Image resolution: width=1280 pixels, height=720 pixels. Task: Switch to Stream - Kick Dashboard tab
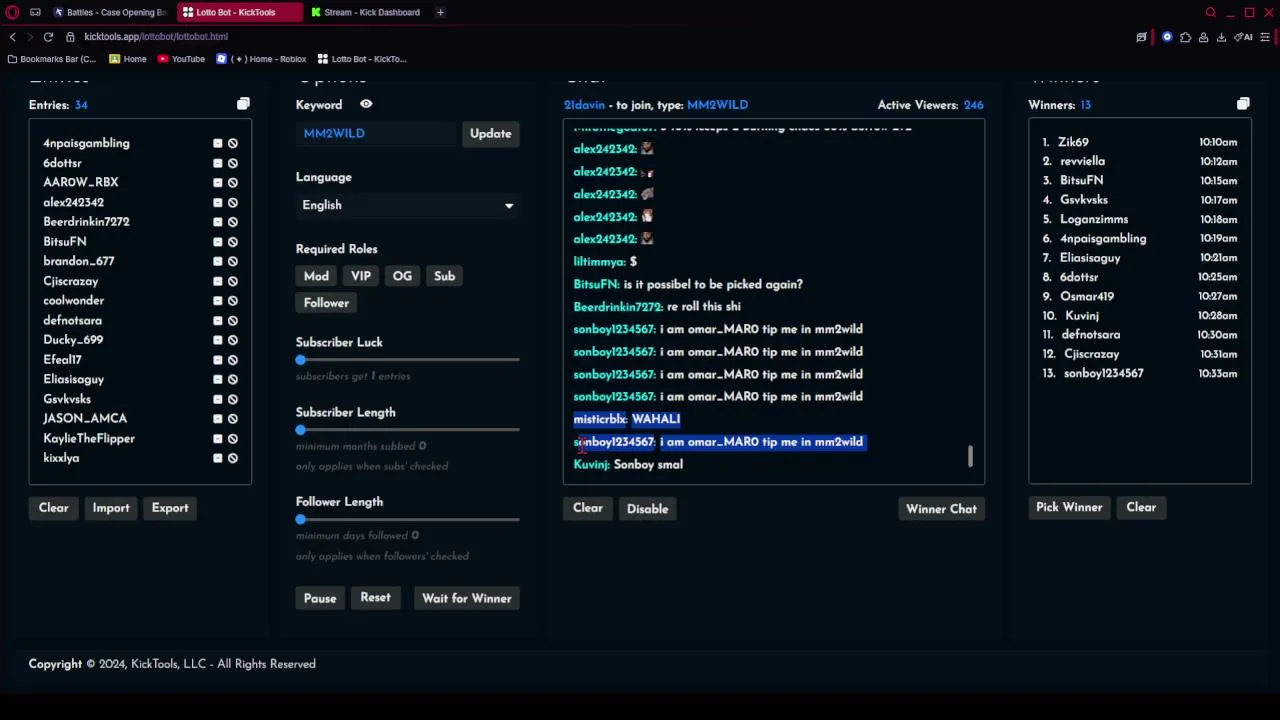pyautogui.click(x=365, y=12)
